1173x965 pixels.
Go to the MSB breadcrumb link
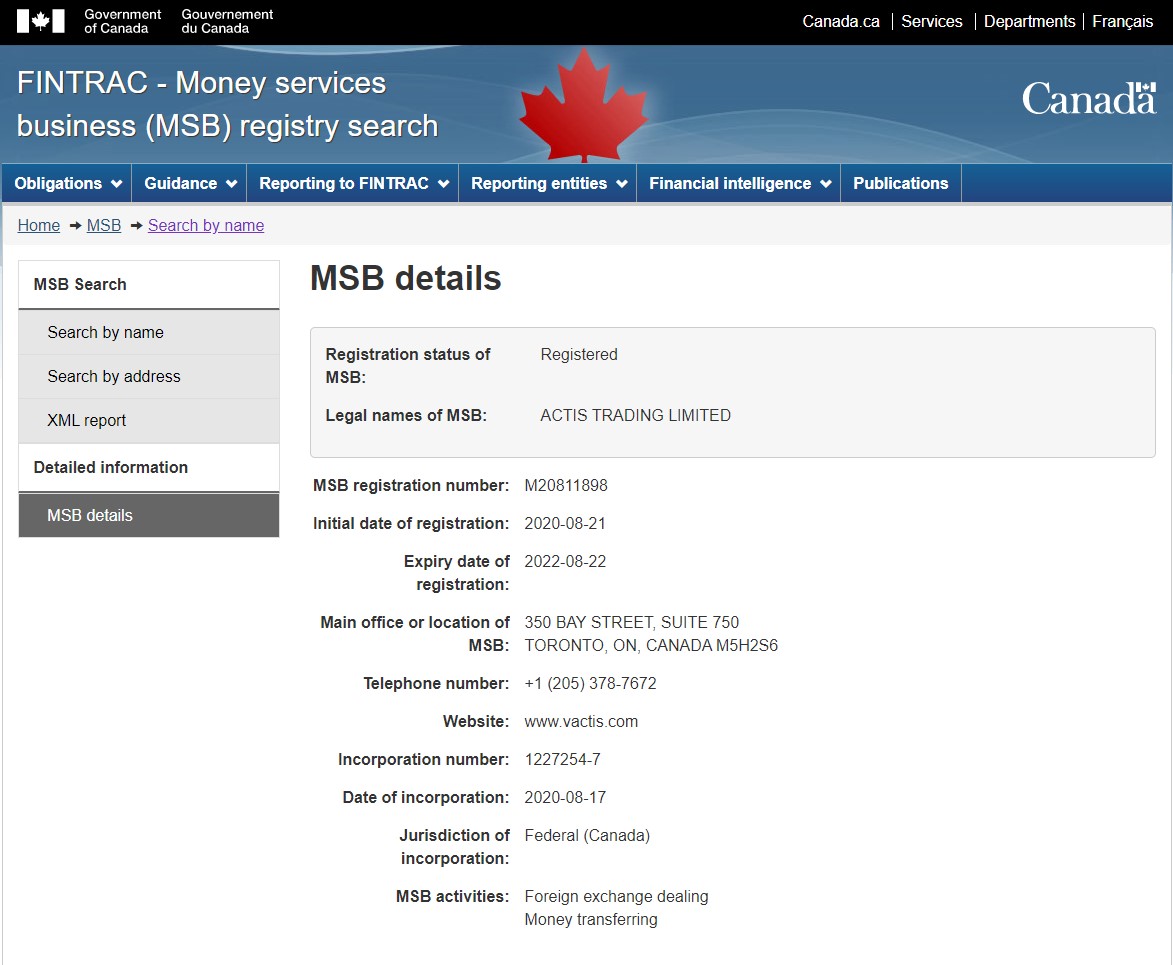[104, 225]
